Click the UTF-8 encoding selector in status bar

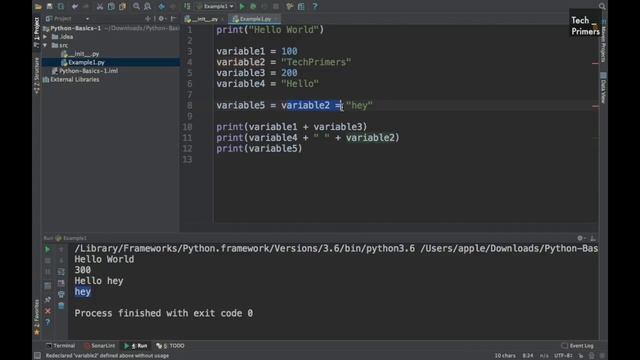(563, 356)
